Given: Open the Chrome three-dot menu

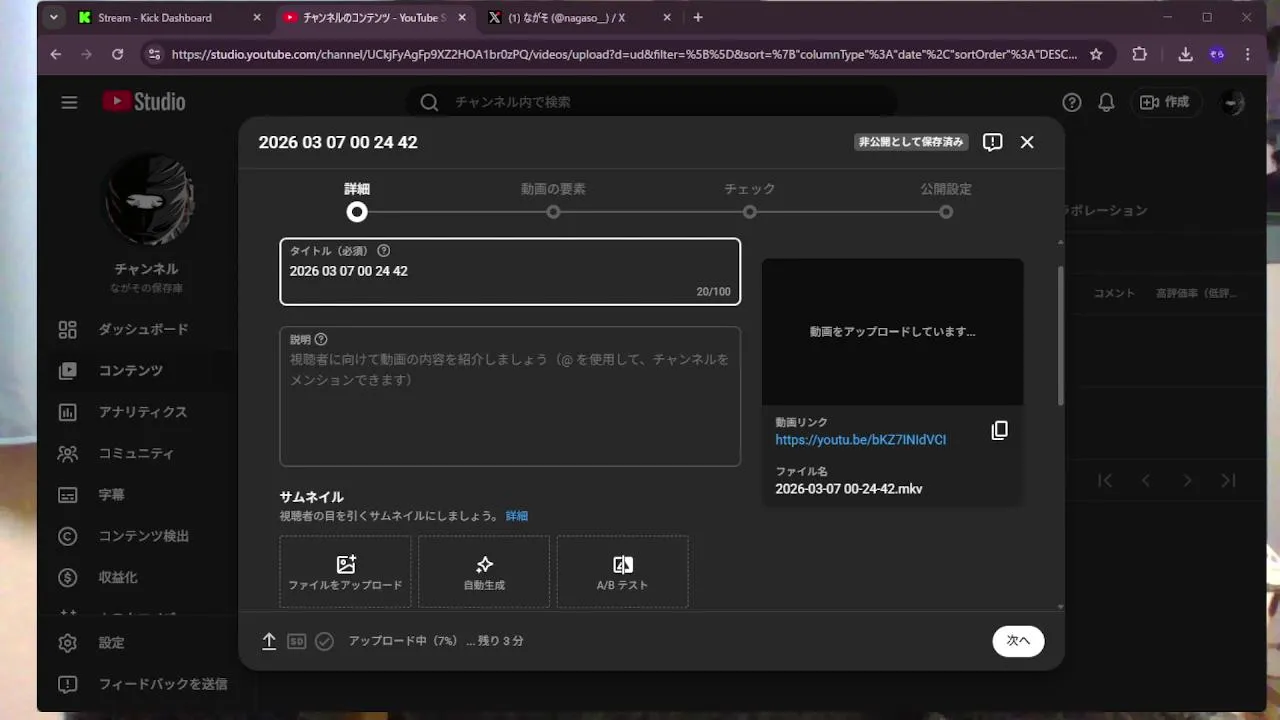Looking at the screenshot, I should tap(1248, 55).
